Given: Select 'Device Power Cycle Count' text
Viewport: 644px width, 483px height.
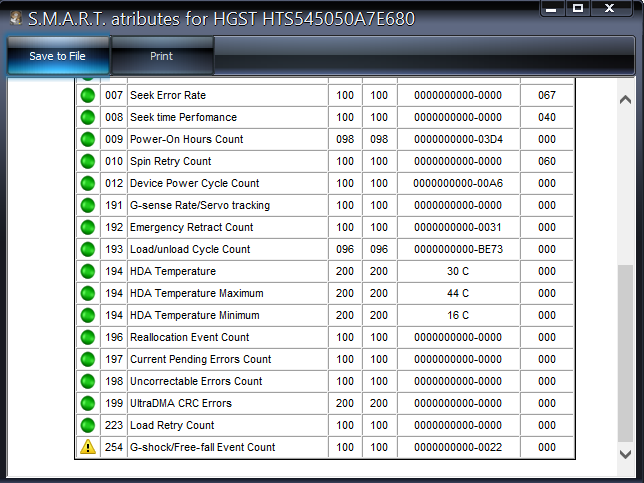Looking at the screenshot, I should coord(195,183).
